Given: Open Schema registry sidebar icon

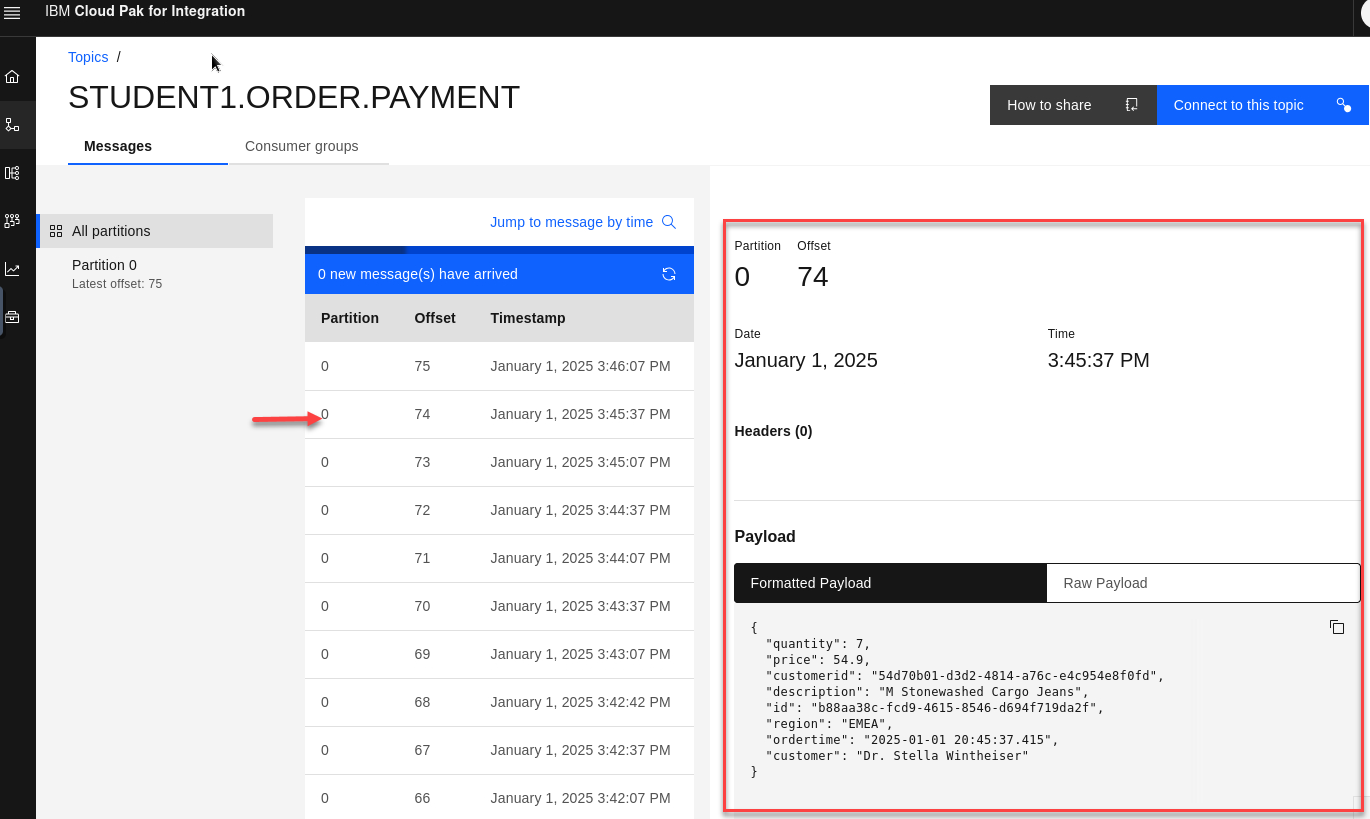Looking at the screenshot, I should click(12, 173).
